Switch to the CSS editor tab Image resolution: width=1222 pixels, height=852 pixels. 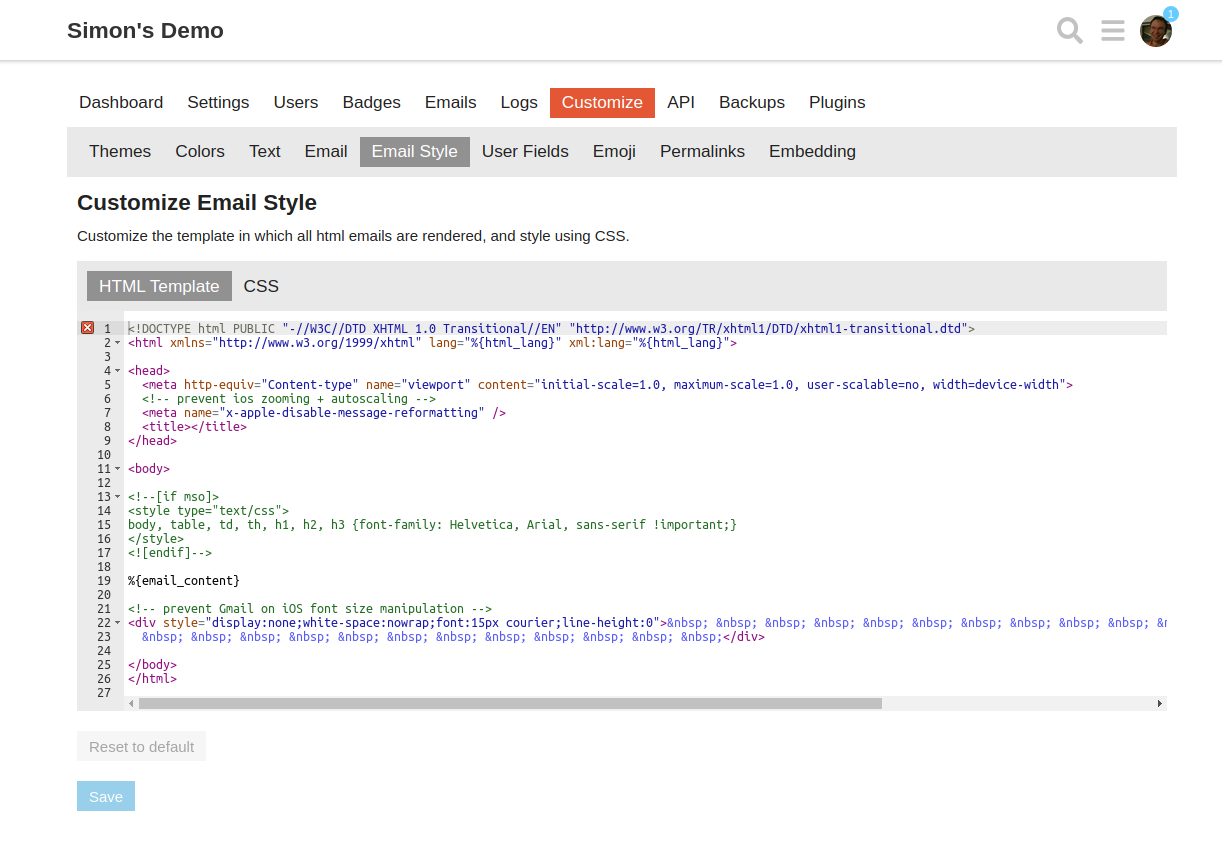[x=261, y=286]
